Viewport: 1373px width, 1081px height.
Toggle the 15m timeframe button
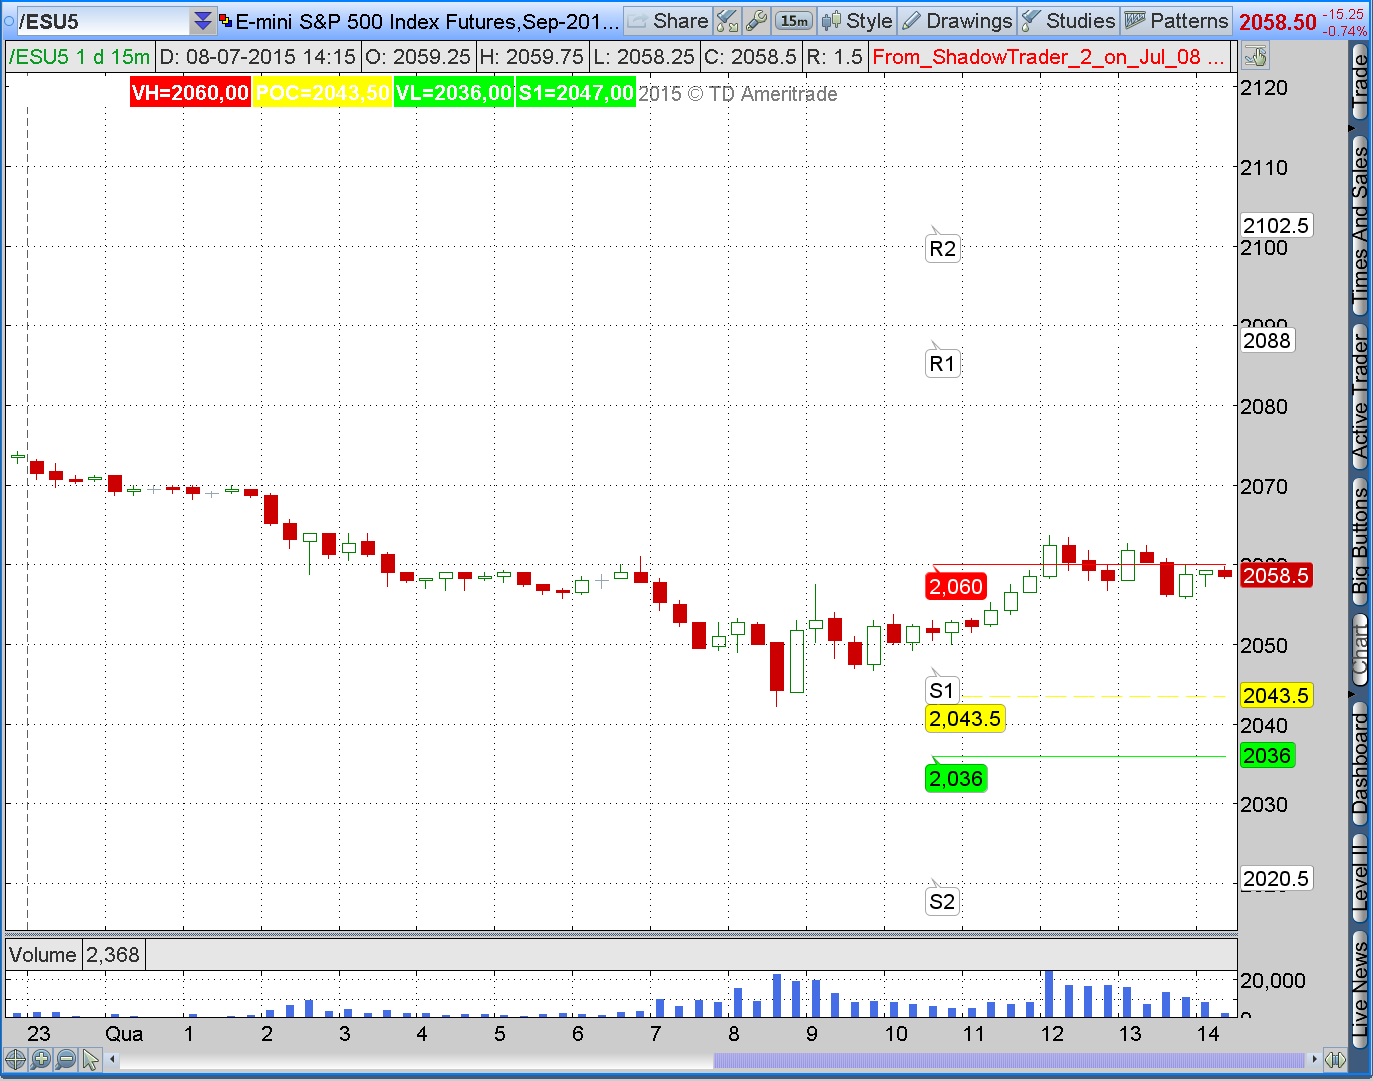tap(794, 20)
